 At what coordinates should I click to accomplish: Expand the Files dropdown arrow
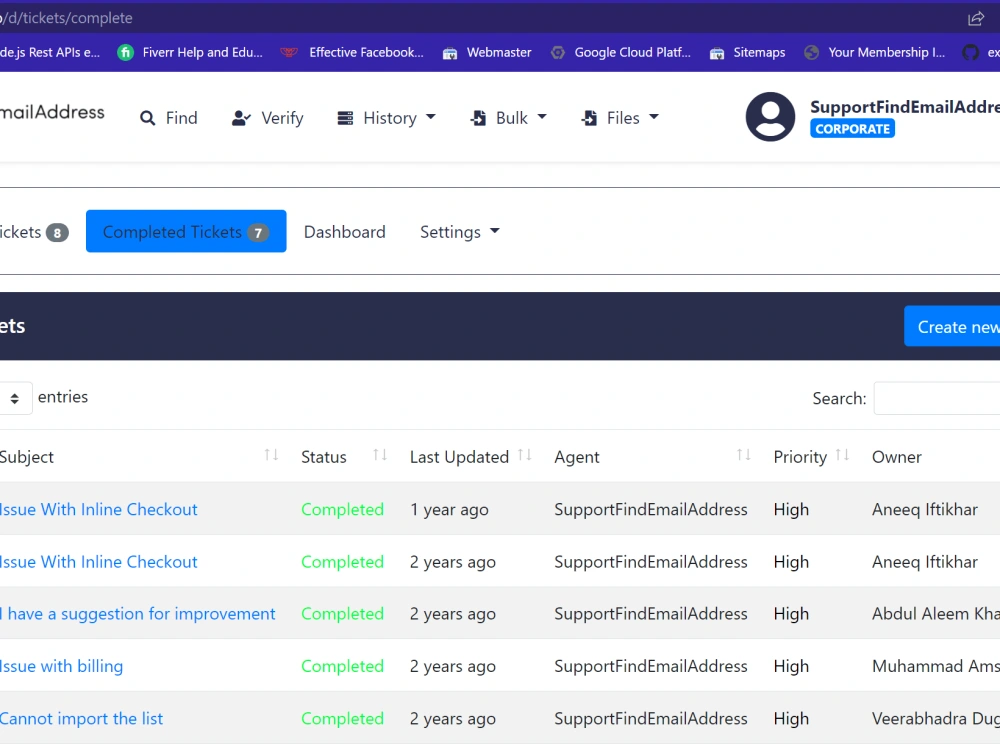click(654, 117)
